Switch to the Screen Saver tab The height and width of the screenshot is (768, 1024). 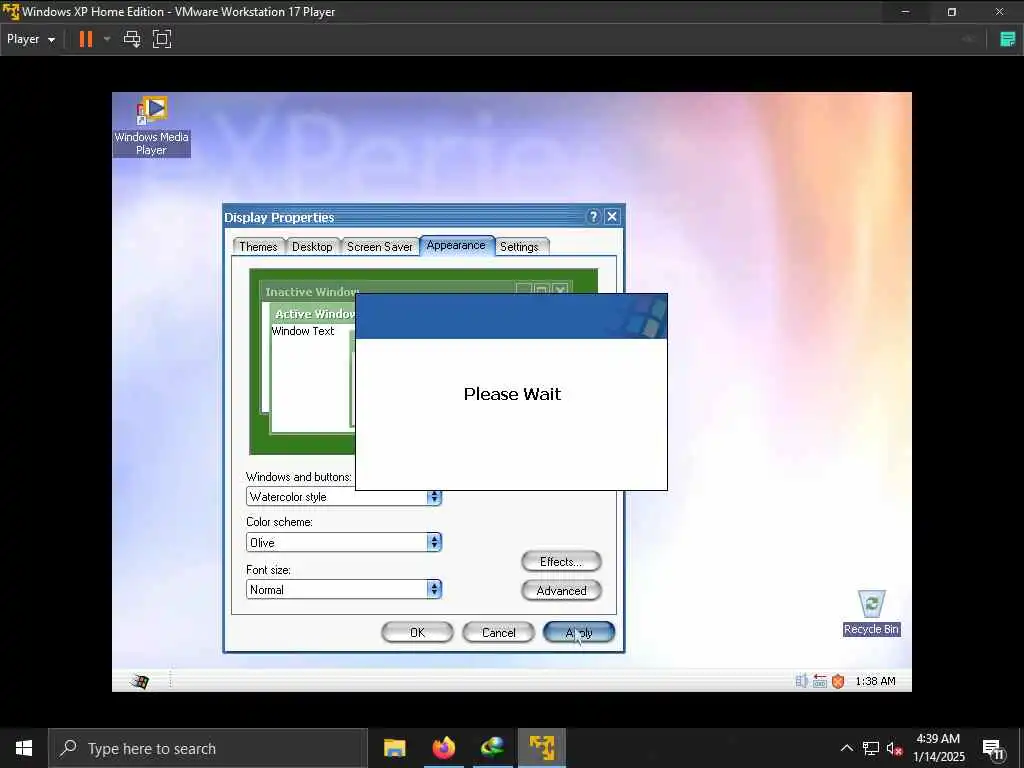[x=379, y=247]
